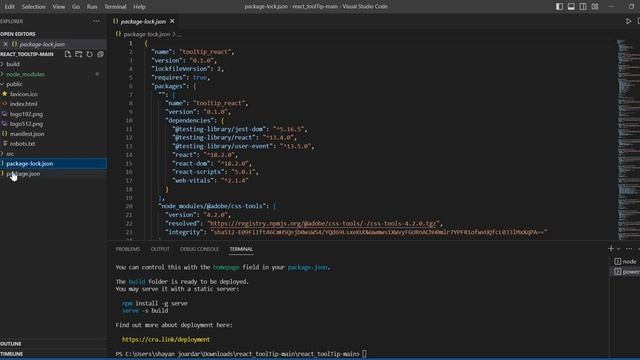The image size is (640, 360).
Task: Click new terminal plus icon
Action: point(611,249)
